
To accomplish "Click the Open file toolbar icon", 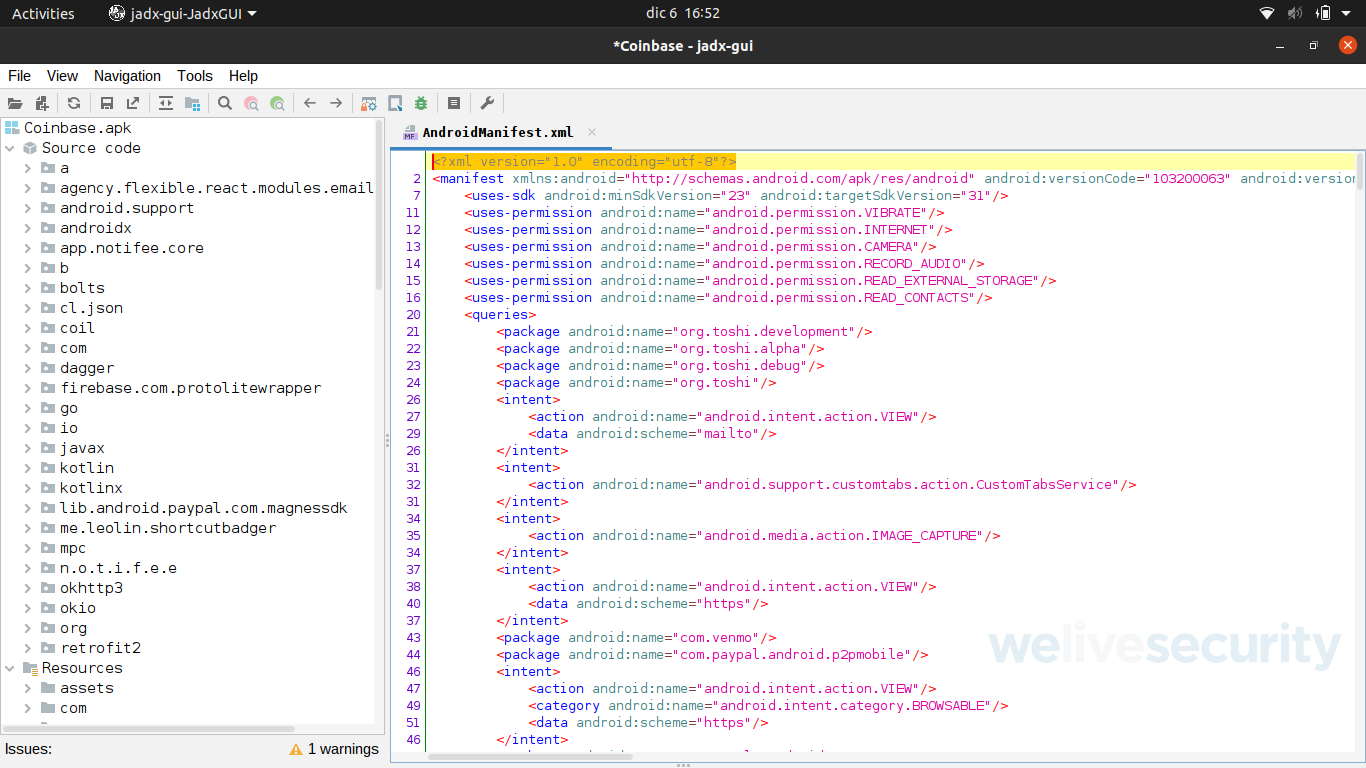I will pyautogui.click(x=15, y=103).
